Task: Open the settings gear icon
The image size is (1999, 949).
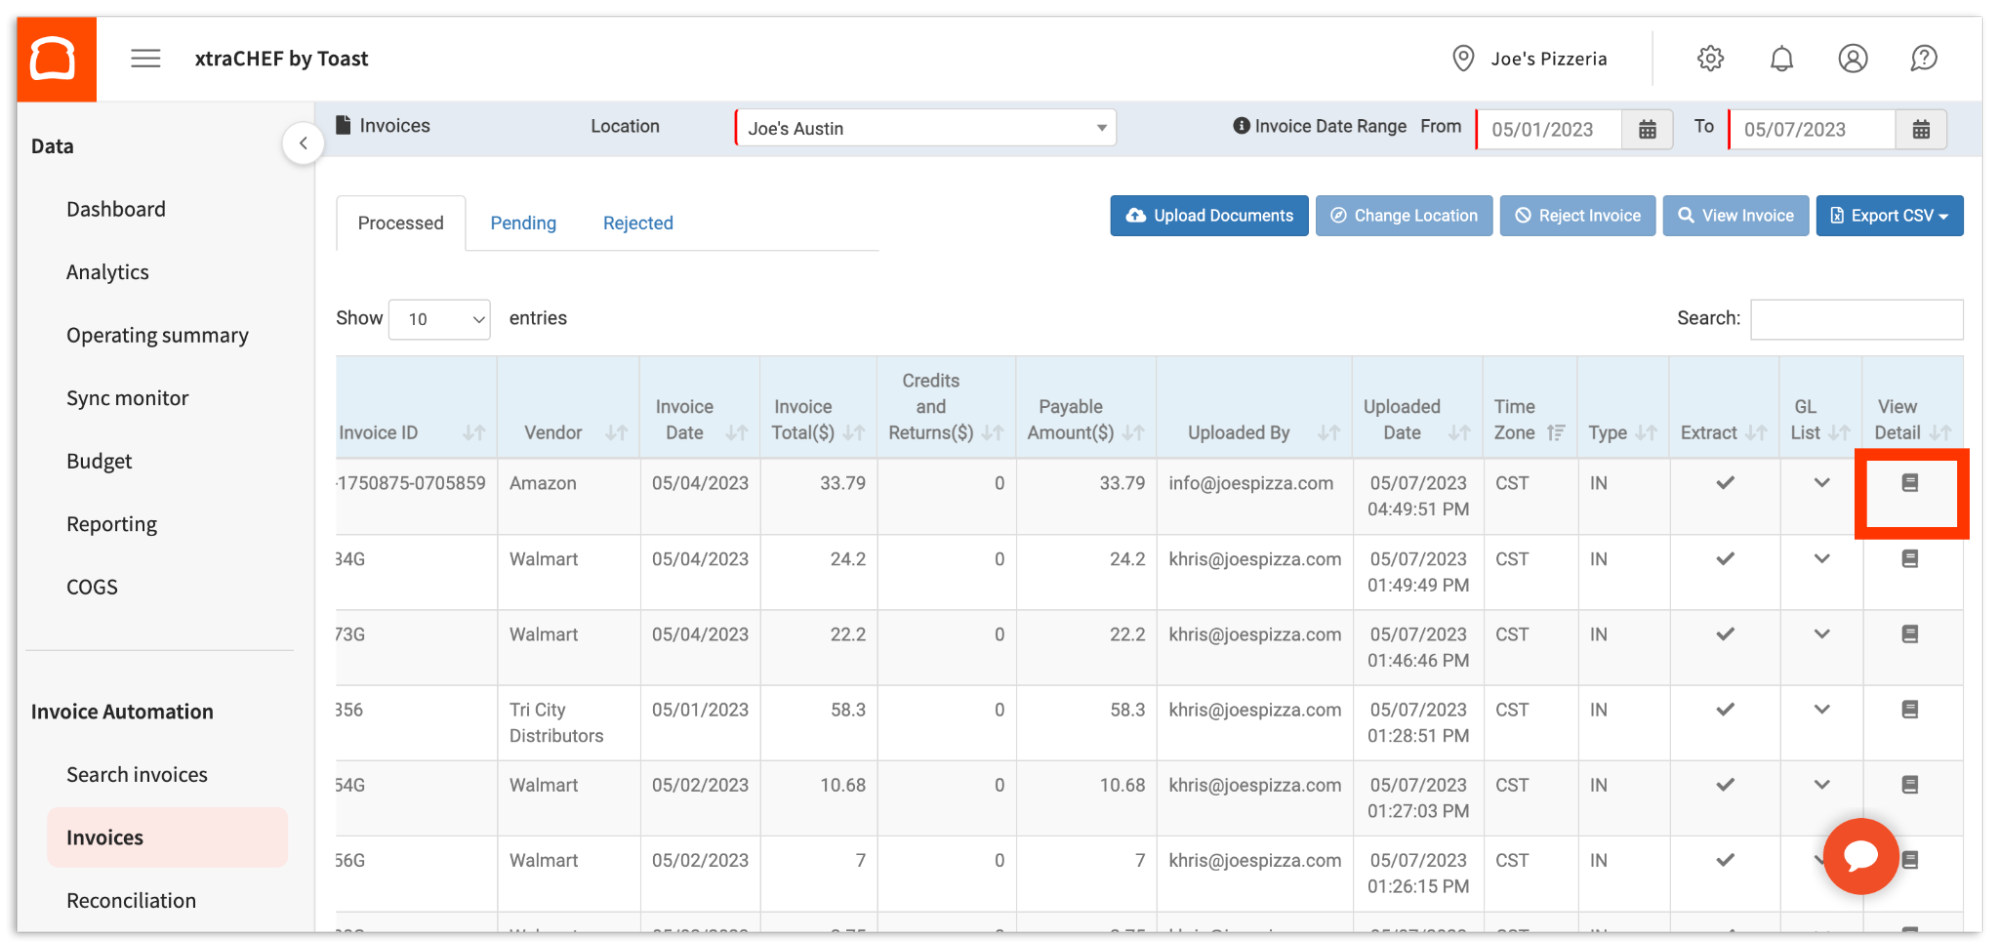Action: point(1710,58)
